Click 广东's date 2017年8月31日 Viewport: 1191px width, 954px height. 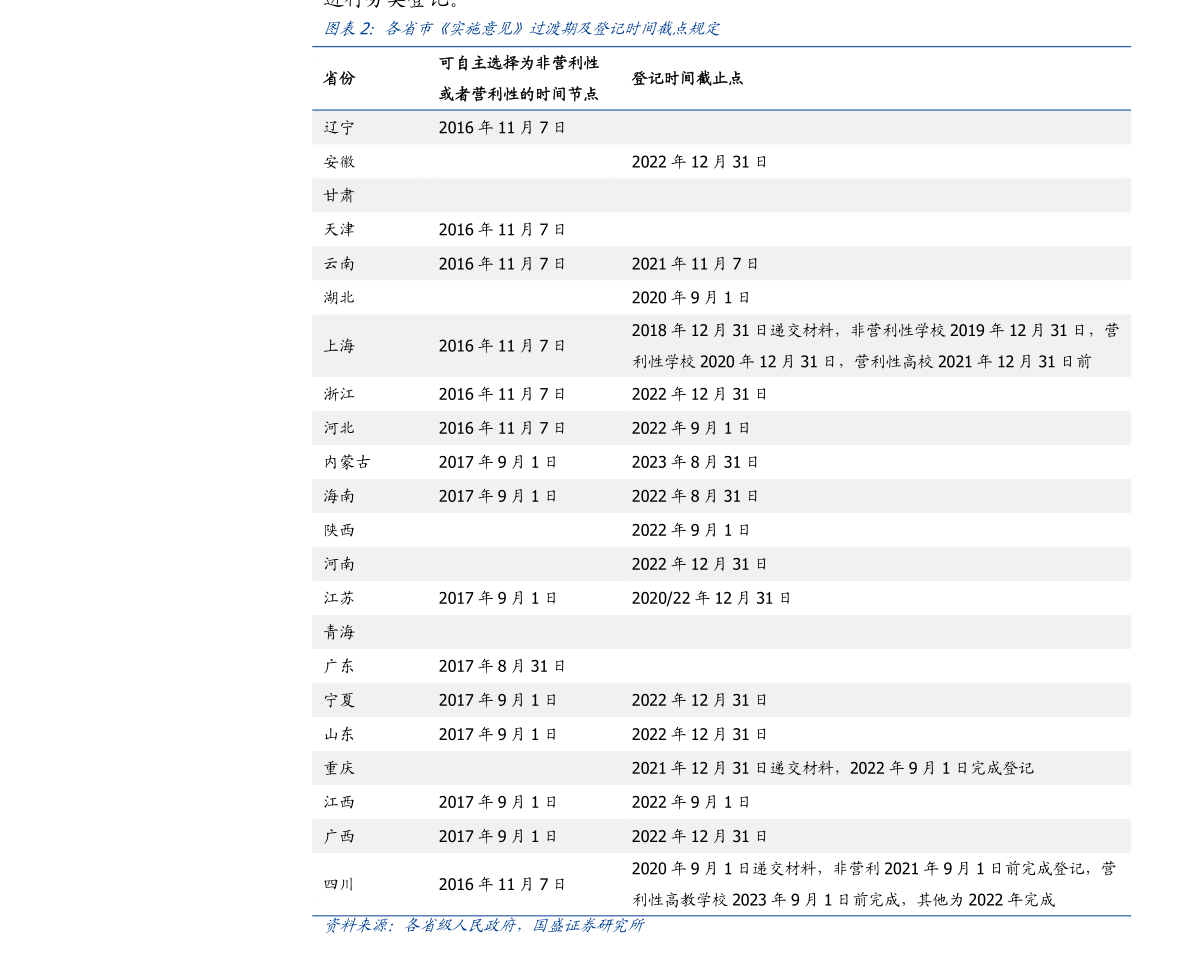(502, 666)
